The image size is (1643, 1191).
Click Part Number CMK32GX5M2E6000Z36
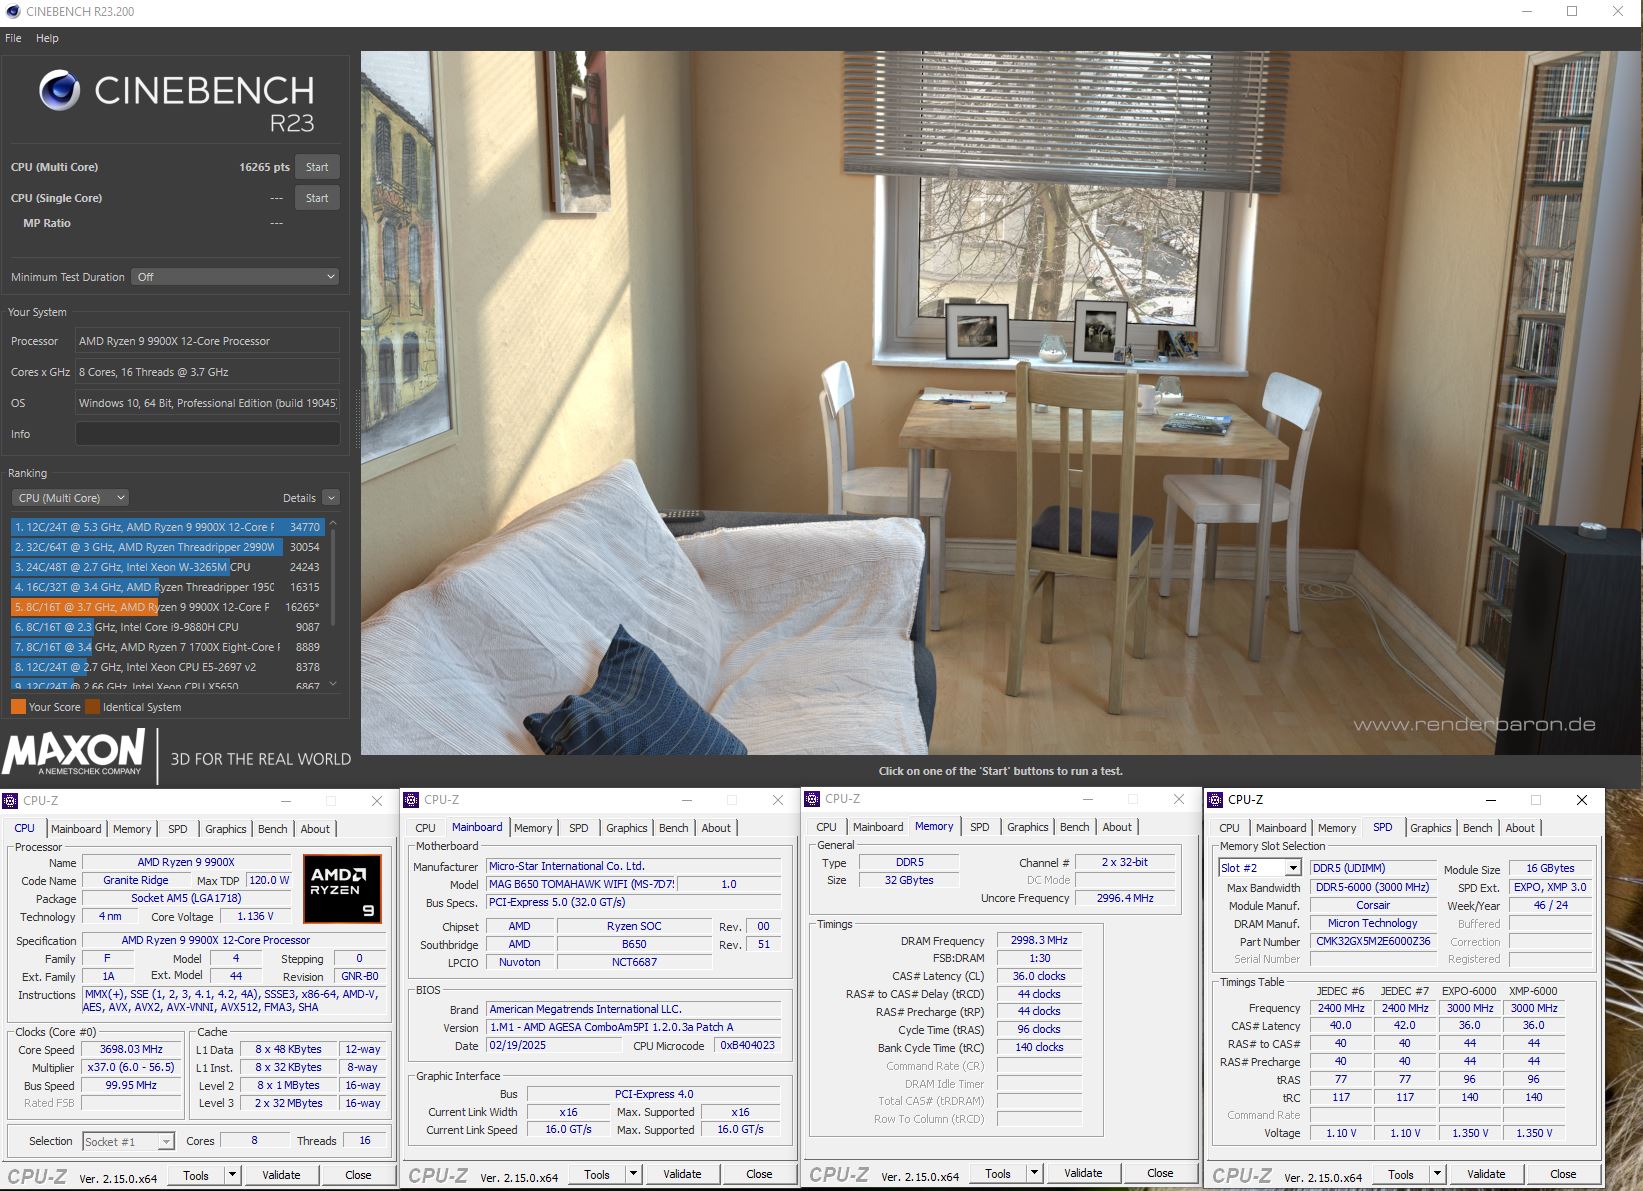1373,941
